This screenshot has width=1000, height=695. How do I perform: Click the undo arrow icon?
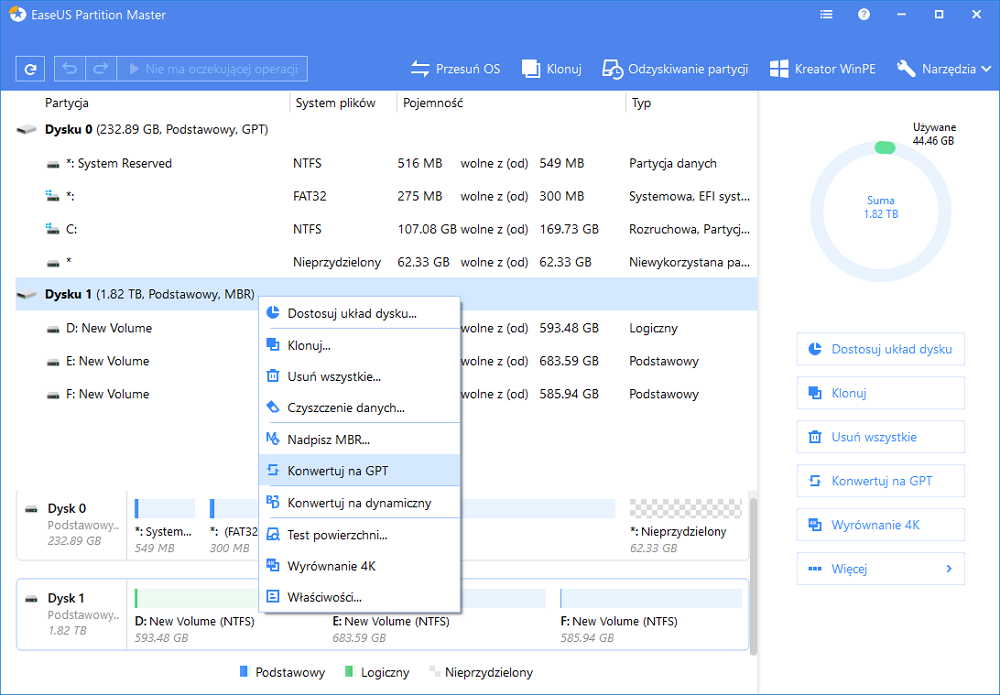[x=70, y=69]
